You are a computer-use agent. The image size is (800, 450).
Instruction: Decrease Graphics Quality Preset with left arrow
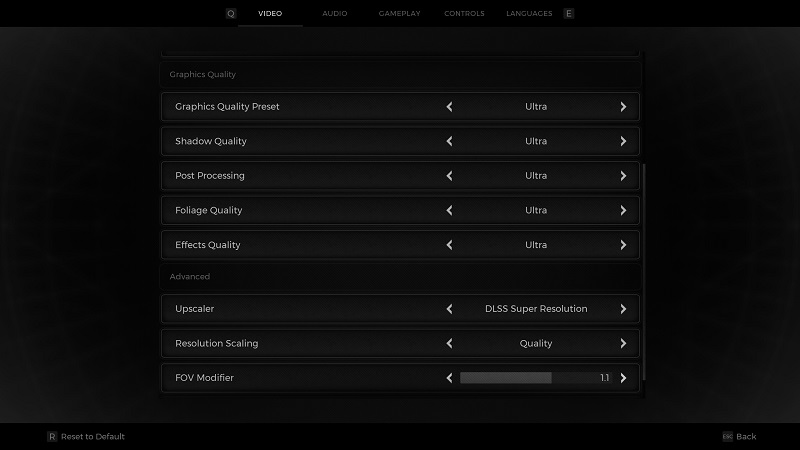(449, 107)
